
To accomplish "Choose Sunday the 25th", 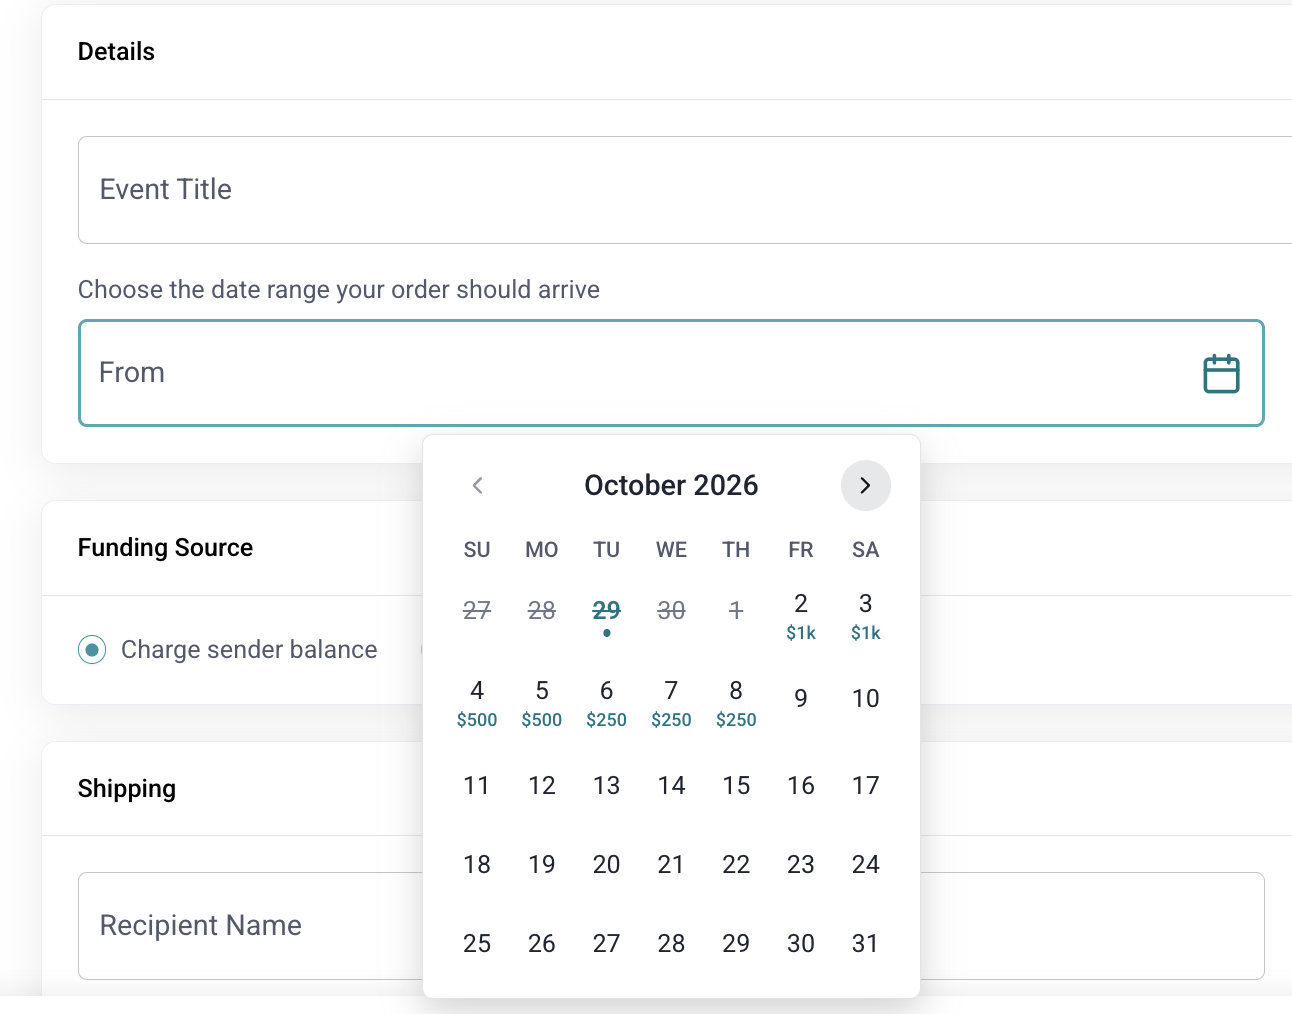I will tap(477, 944).
